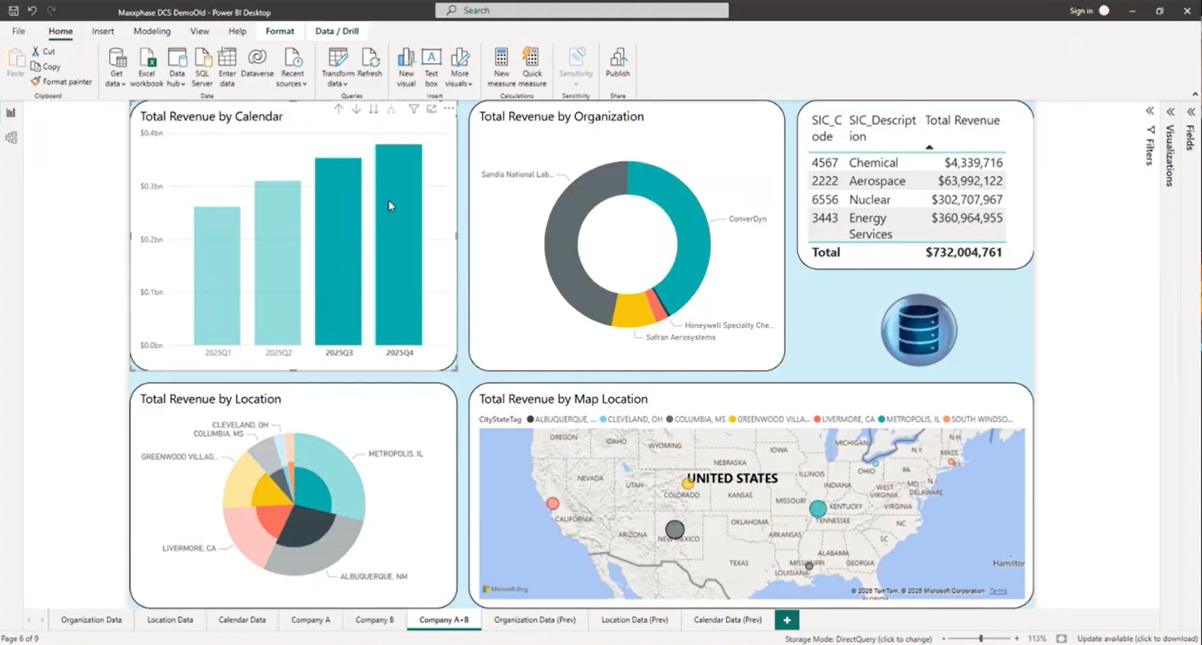This screenshot has height=645, width=1202.
Task: Click Sign in at the top
Action: (x=1081, y=11)
